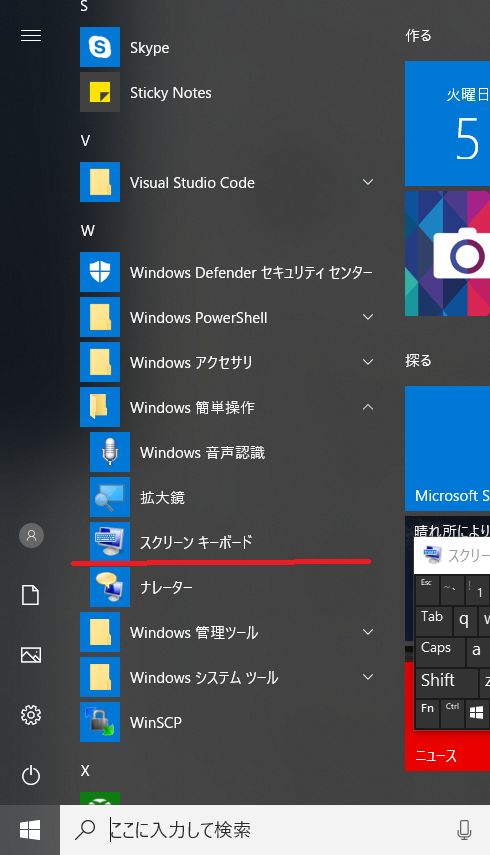Click the Power button icon
The height and width of the screenshot is (855, 490).
pyautogui.click(x=31, y=775)
